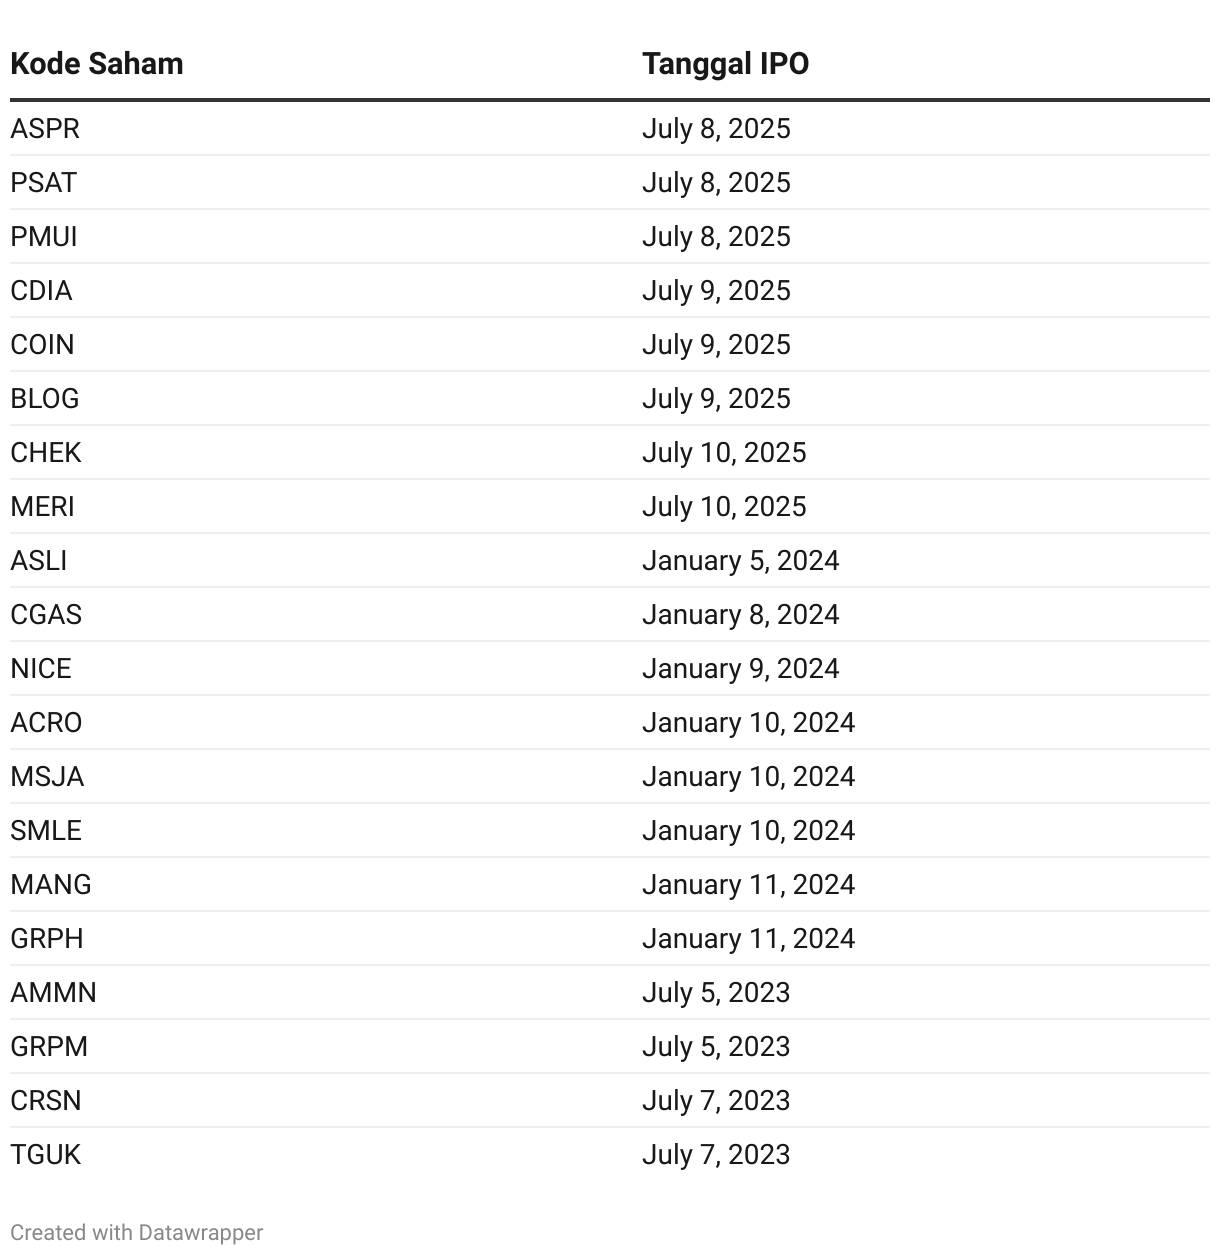Click the ACRO stock code cell
This screenshot has width=1220, height=1256.
point(46,723)
